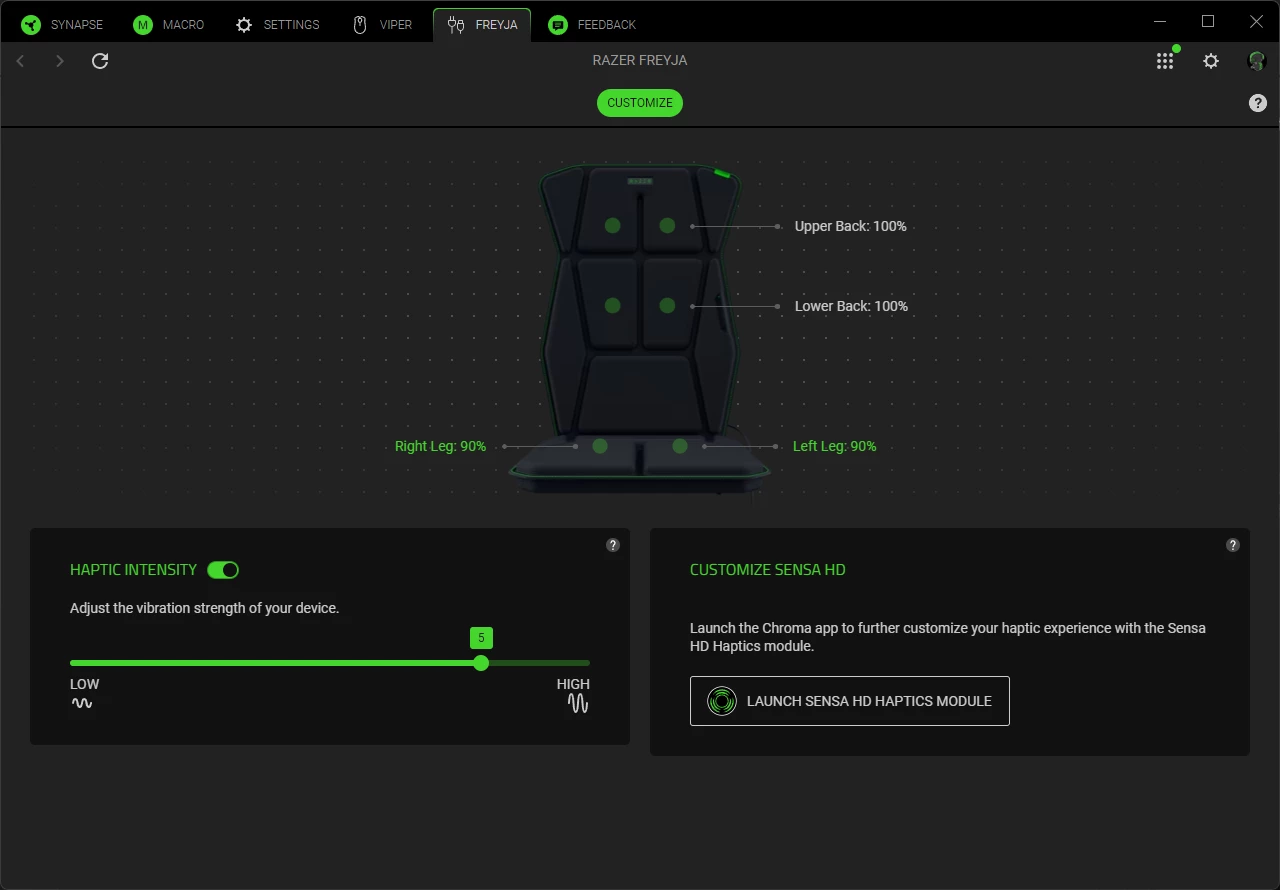Click the RAZER FREYJA title
Viewport: 1280px width, 890px height.
pos(640,60)
